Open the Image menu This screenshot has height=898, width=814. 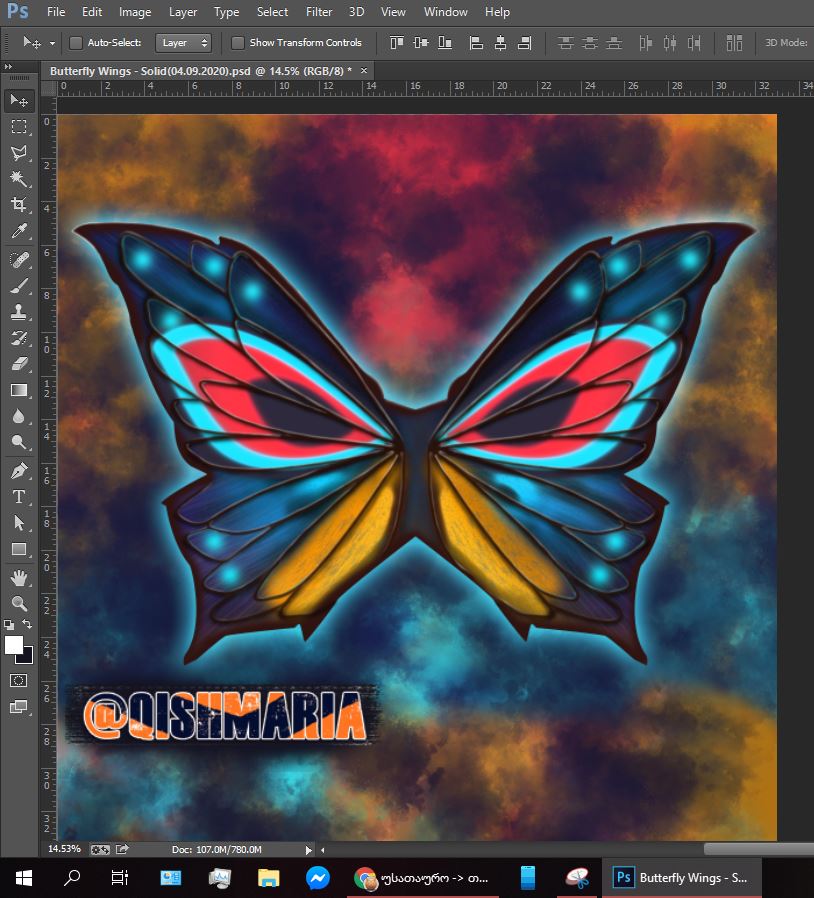pyautogui.click(x=135, y=12)
